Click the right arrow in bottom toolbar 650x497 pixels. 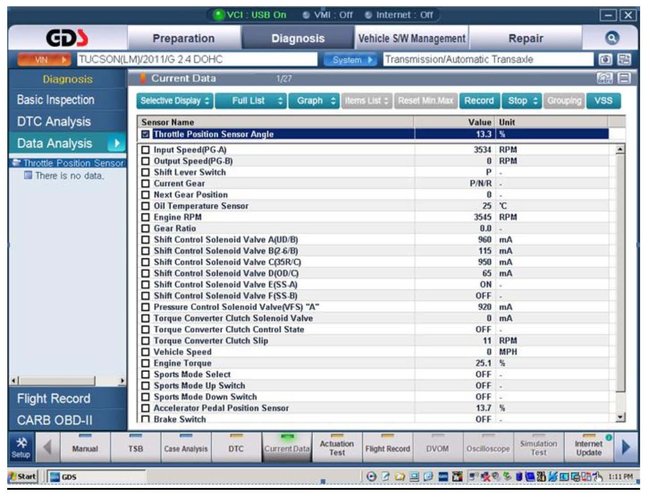coord(626,447)
